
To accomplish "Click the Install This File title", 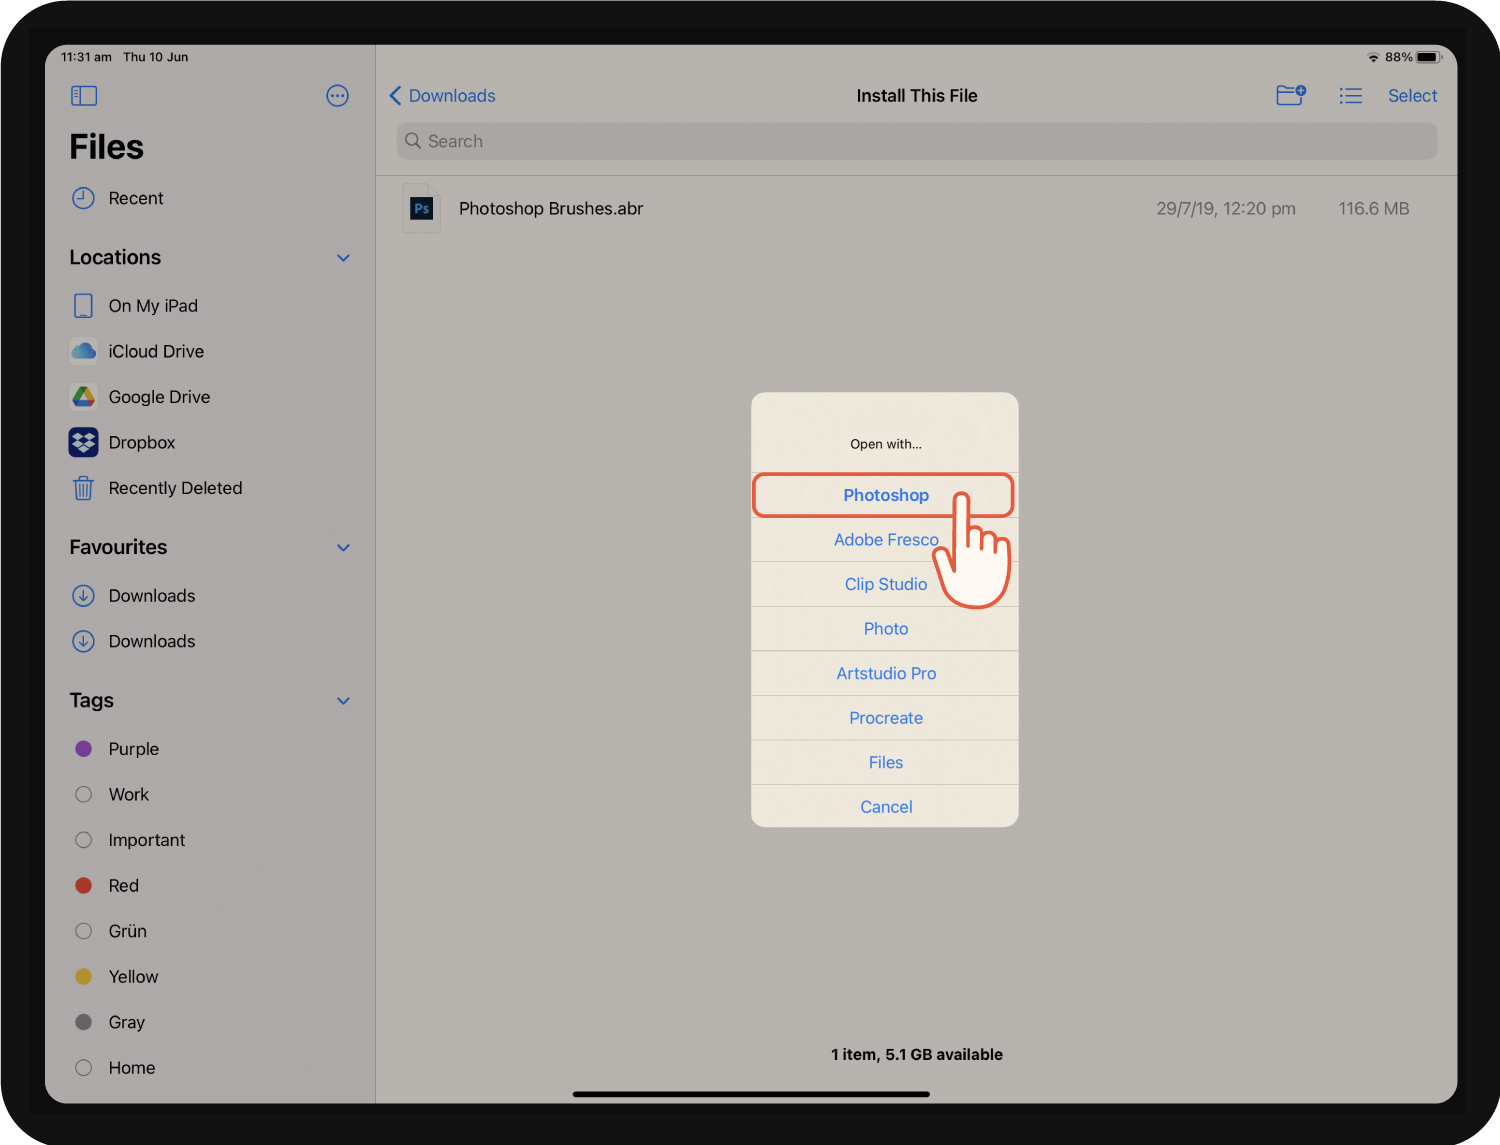I will pyautogui.click(x=917, y=96).
